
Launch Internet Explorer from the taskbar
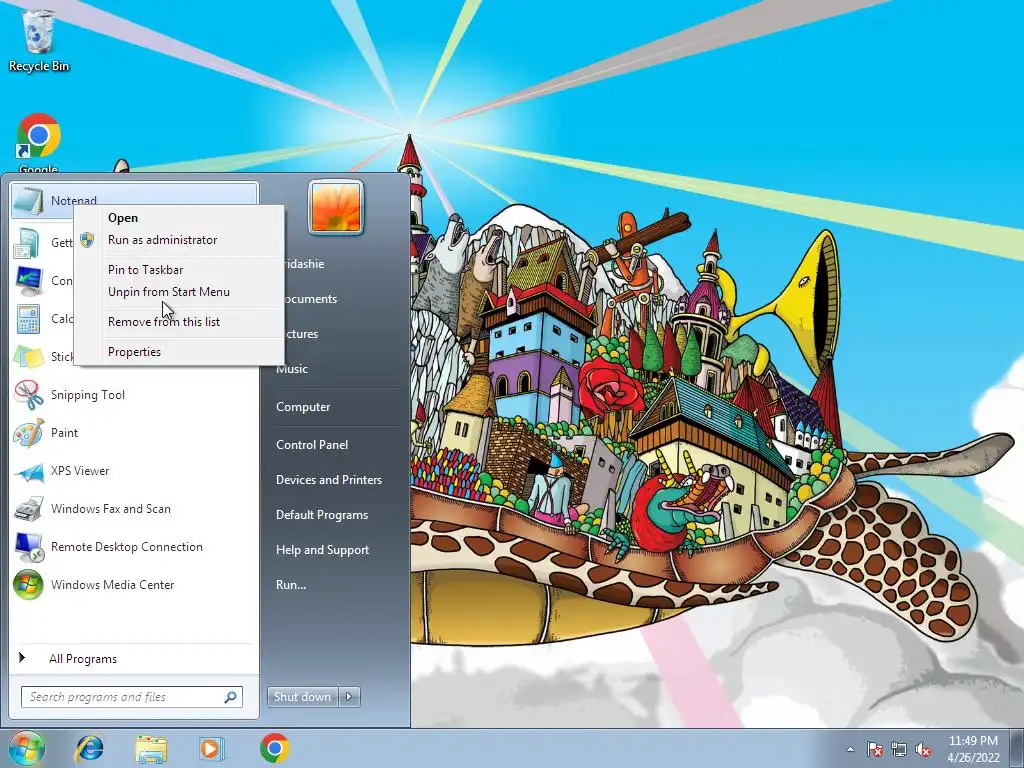(x=89, y=748)
